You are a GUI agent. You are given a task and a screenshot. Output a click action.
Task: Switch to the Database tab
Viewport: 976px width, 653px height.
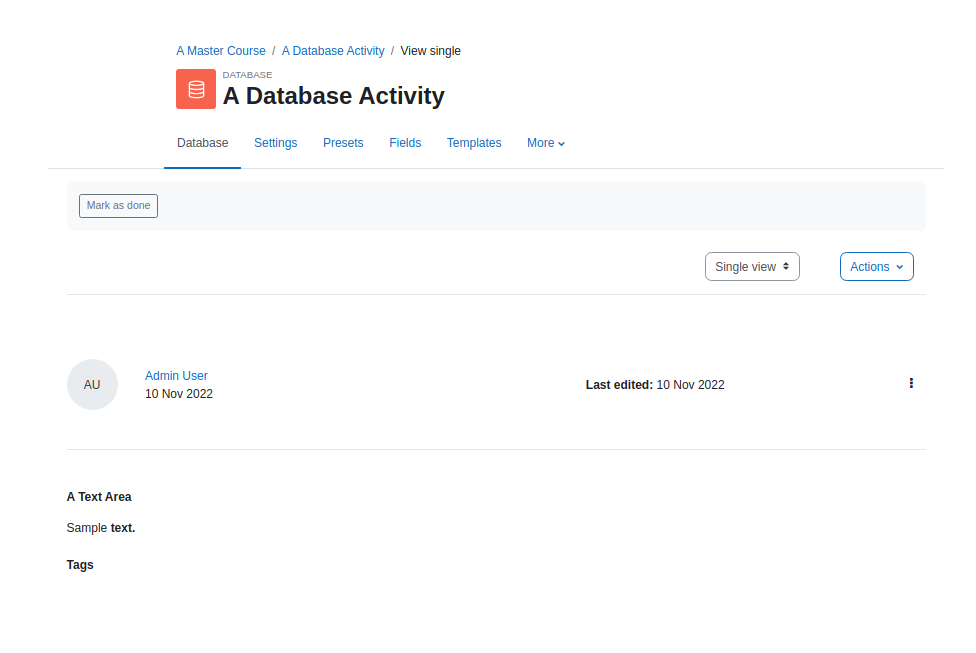[202, 143]
